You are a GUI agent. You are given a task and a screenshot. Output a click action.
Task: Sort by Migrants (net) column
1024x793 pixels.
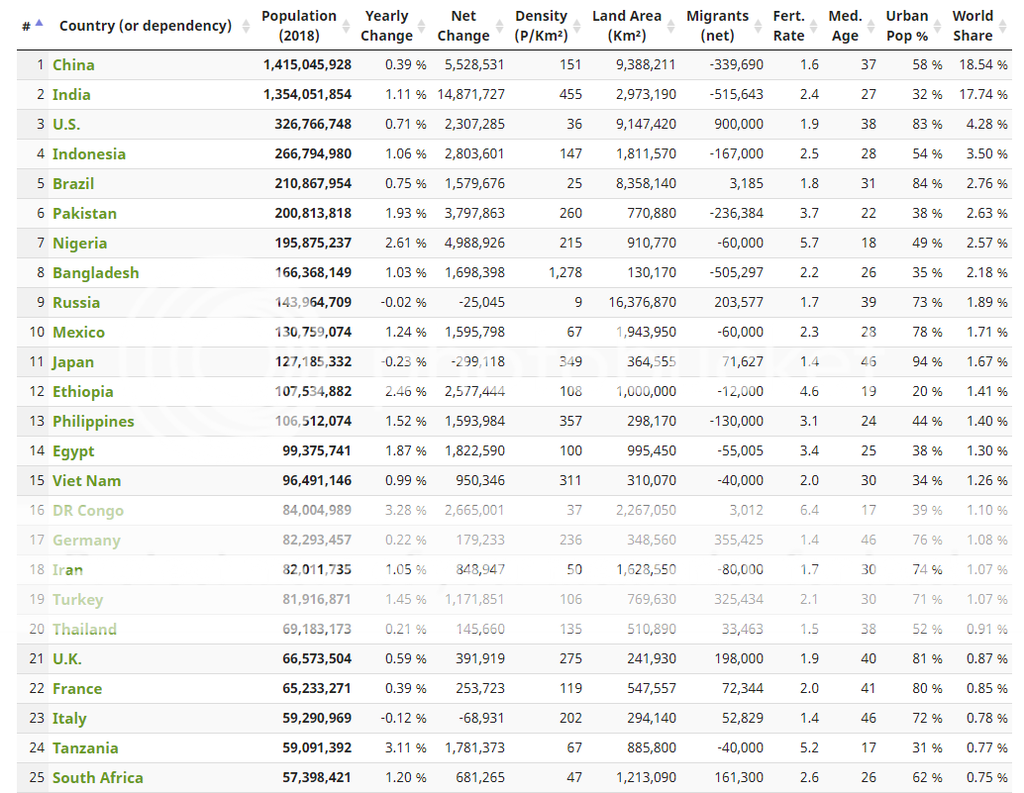717,26
